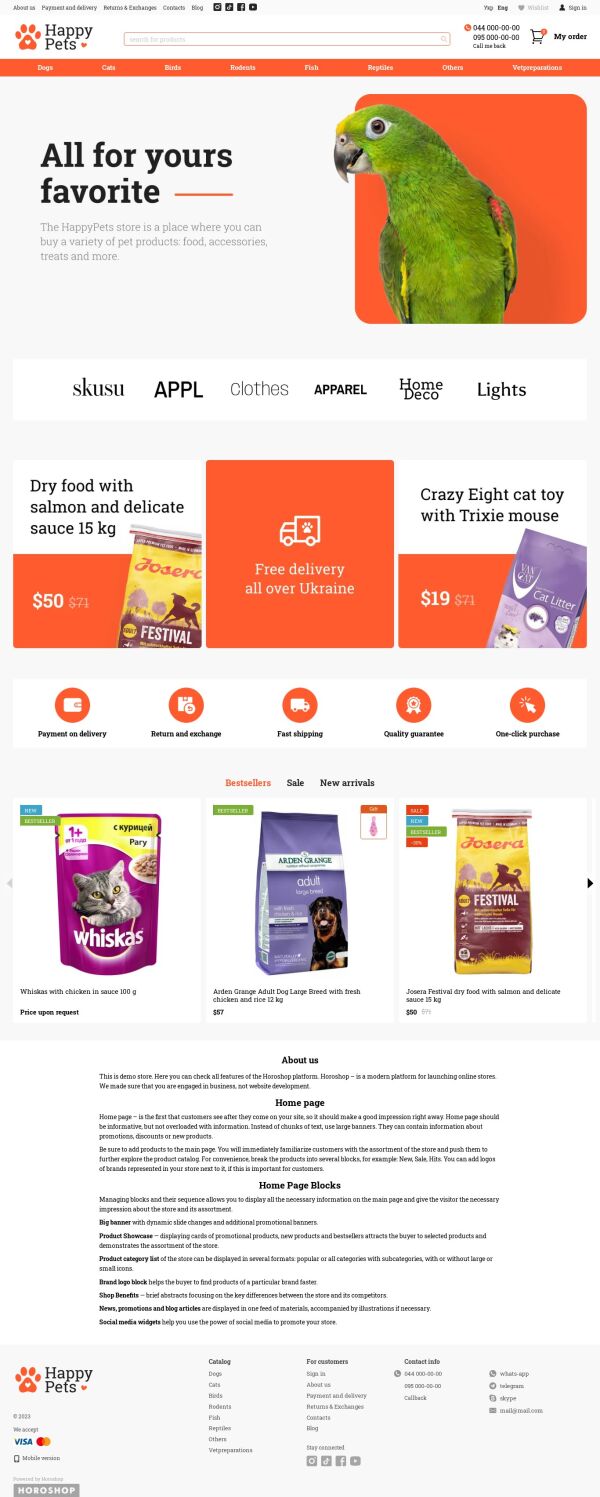Select the Sale products tab
This screenshot has width=600, height=1497.
(295, 783)
